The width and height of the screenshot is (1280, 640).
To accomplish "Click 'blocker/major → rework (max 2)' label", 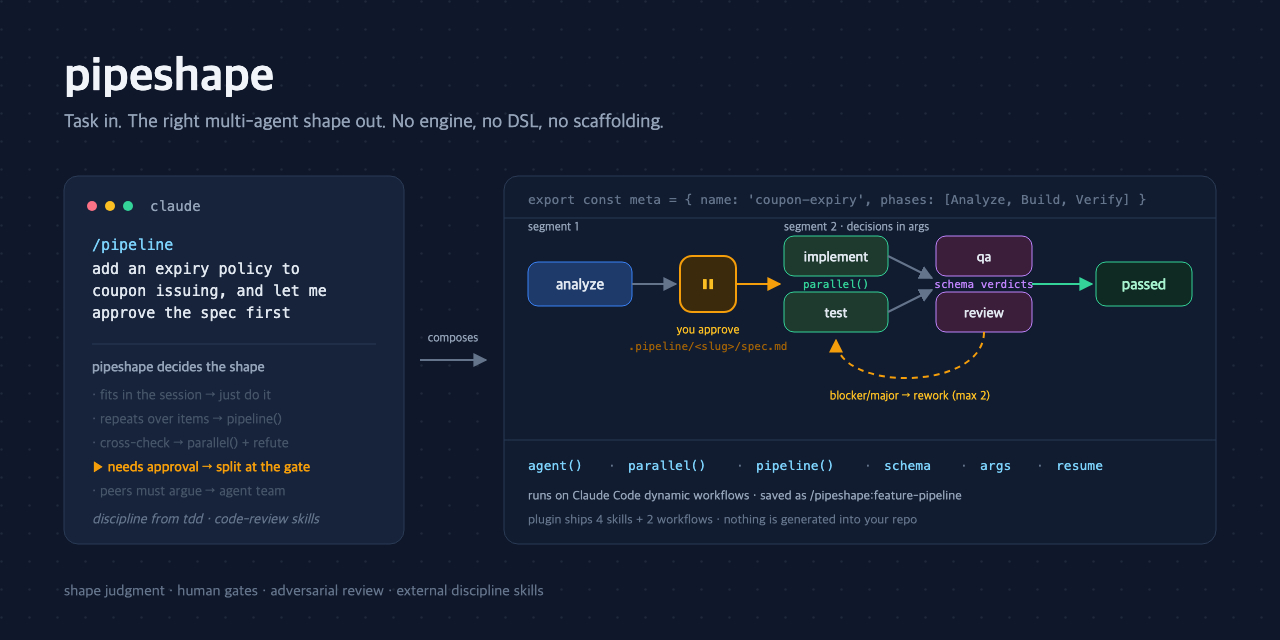I will point(910,396).
